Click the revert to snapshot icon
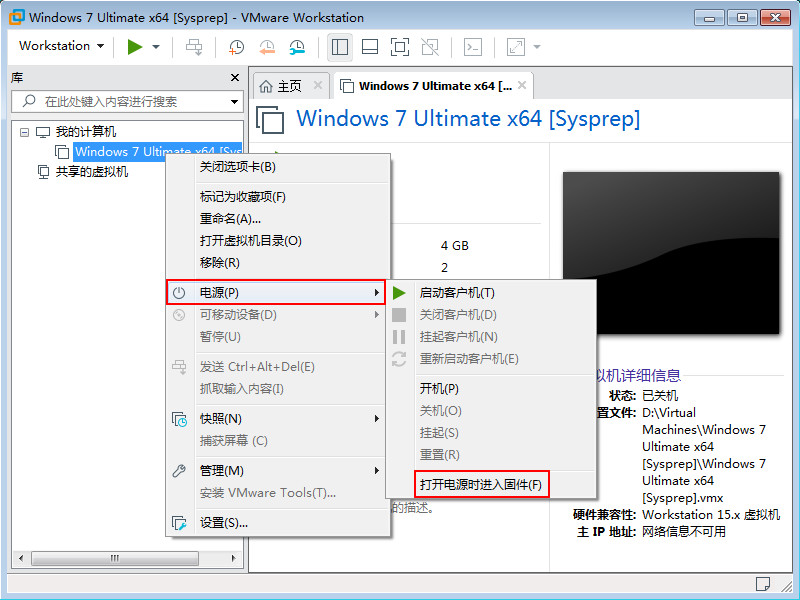This screenshot has width=800, height=600. (267, 47)
